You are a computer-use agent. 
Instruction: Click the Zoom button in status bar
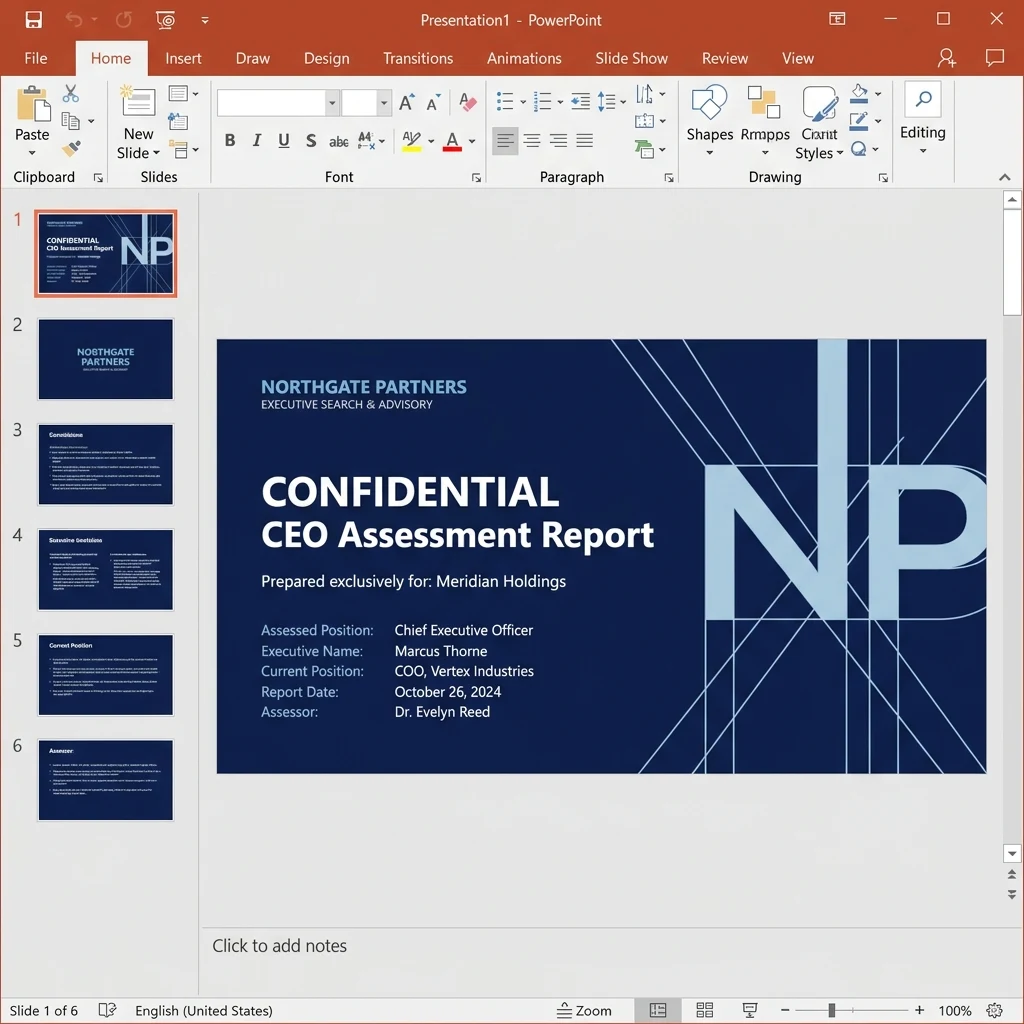pyautogui.click(x=584, y=1010)
